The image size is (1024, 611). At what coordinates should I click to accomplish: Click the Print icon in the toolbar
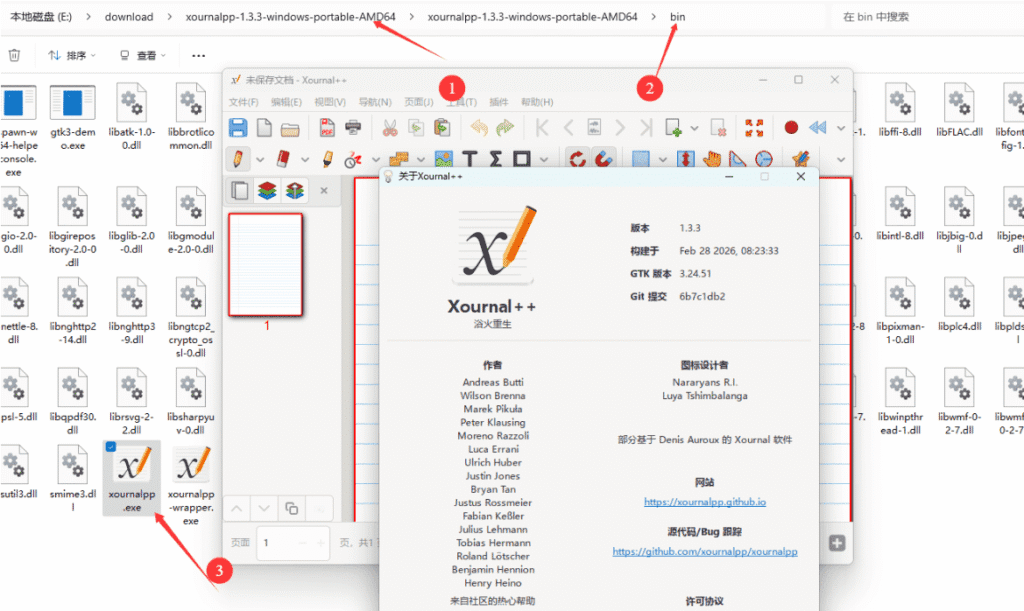point(353,127)
